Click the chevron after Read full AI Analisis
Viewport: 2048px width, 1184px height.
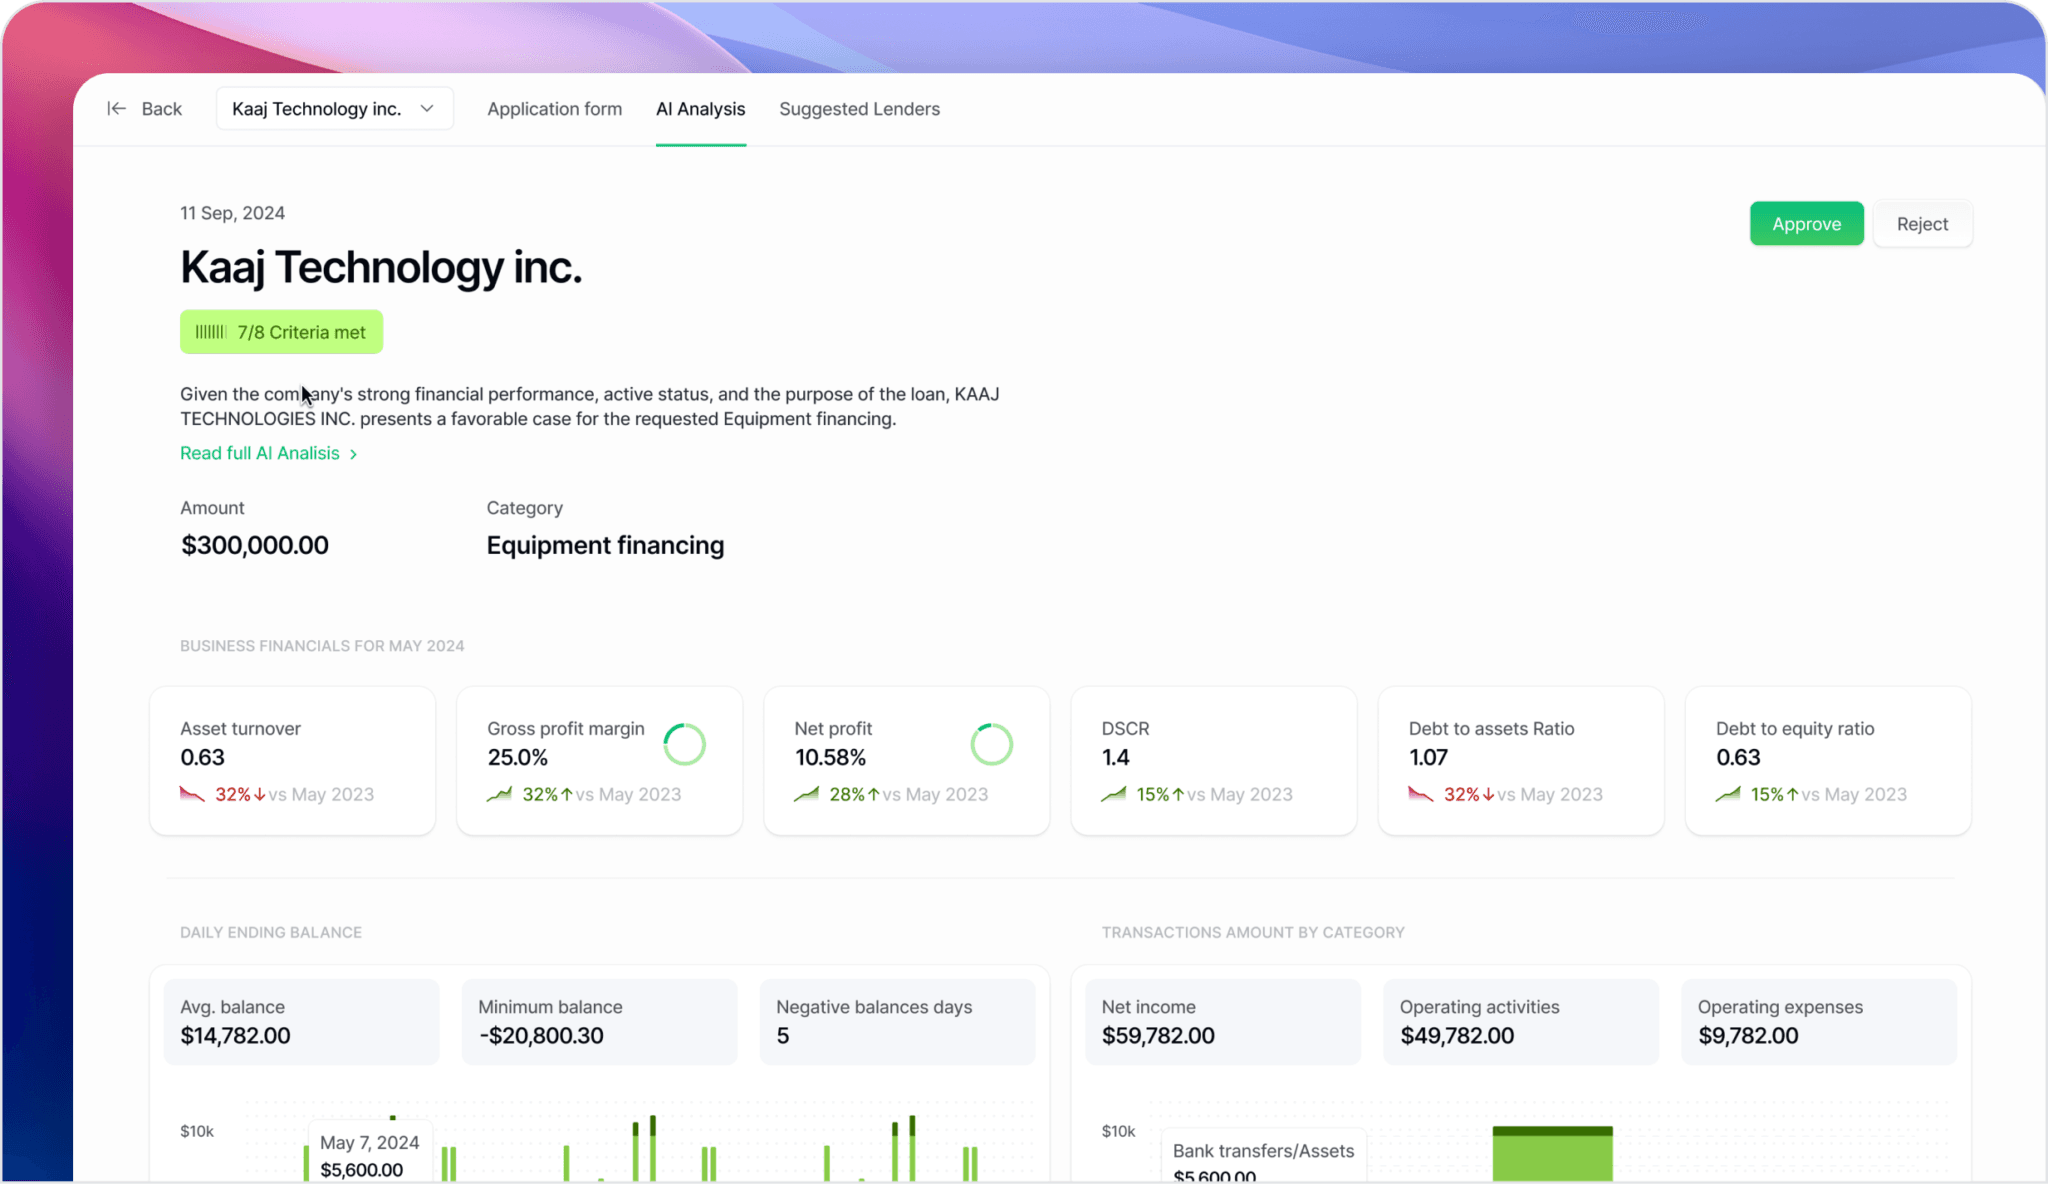tap(353, 454)
